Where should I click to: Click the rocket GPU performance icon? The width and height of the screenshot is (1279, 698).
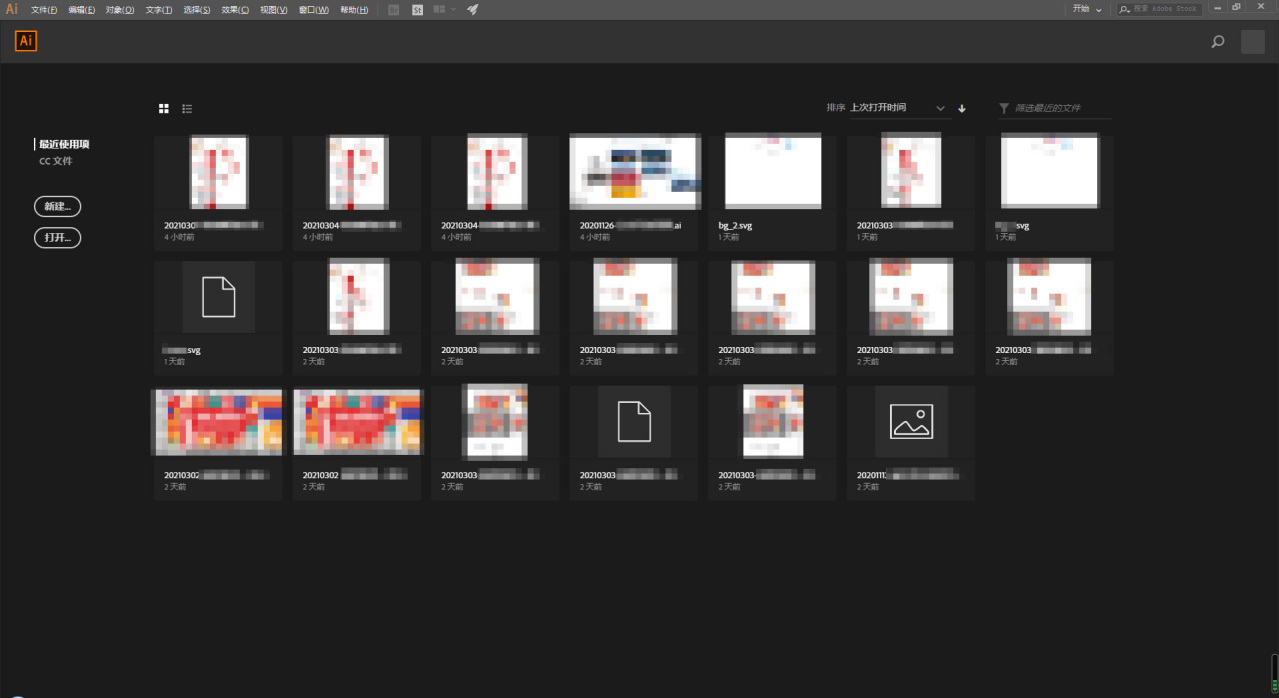pyautogui.click(x=473, y=9)
